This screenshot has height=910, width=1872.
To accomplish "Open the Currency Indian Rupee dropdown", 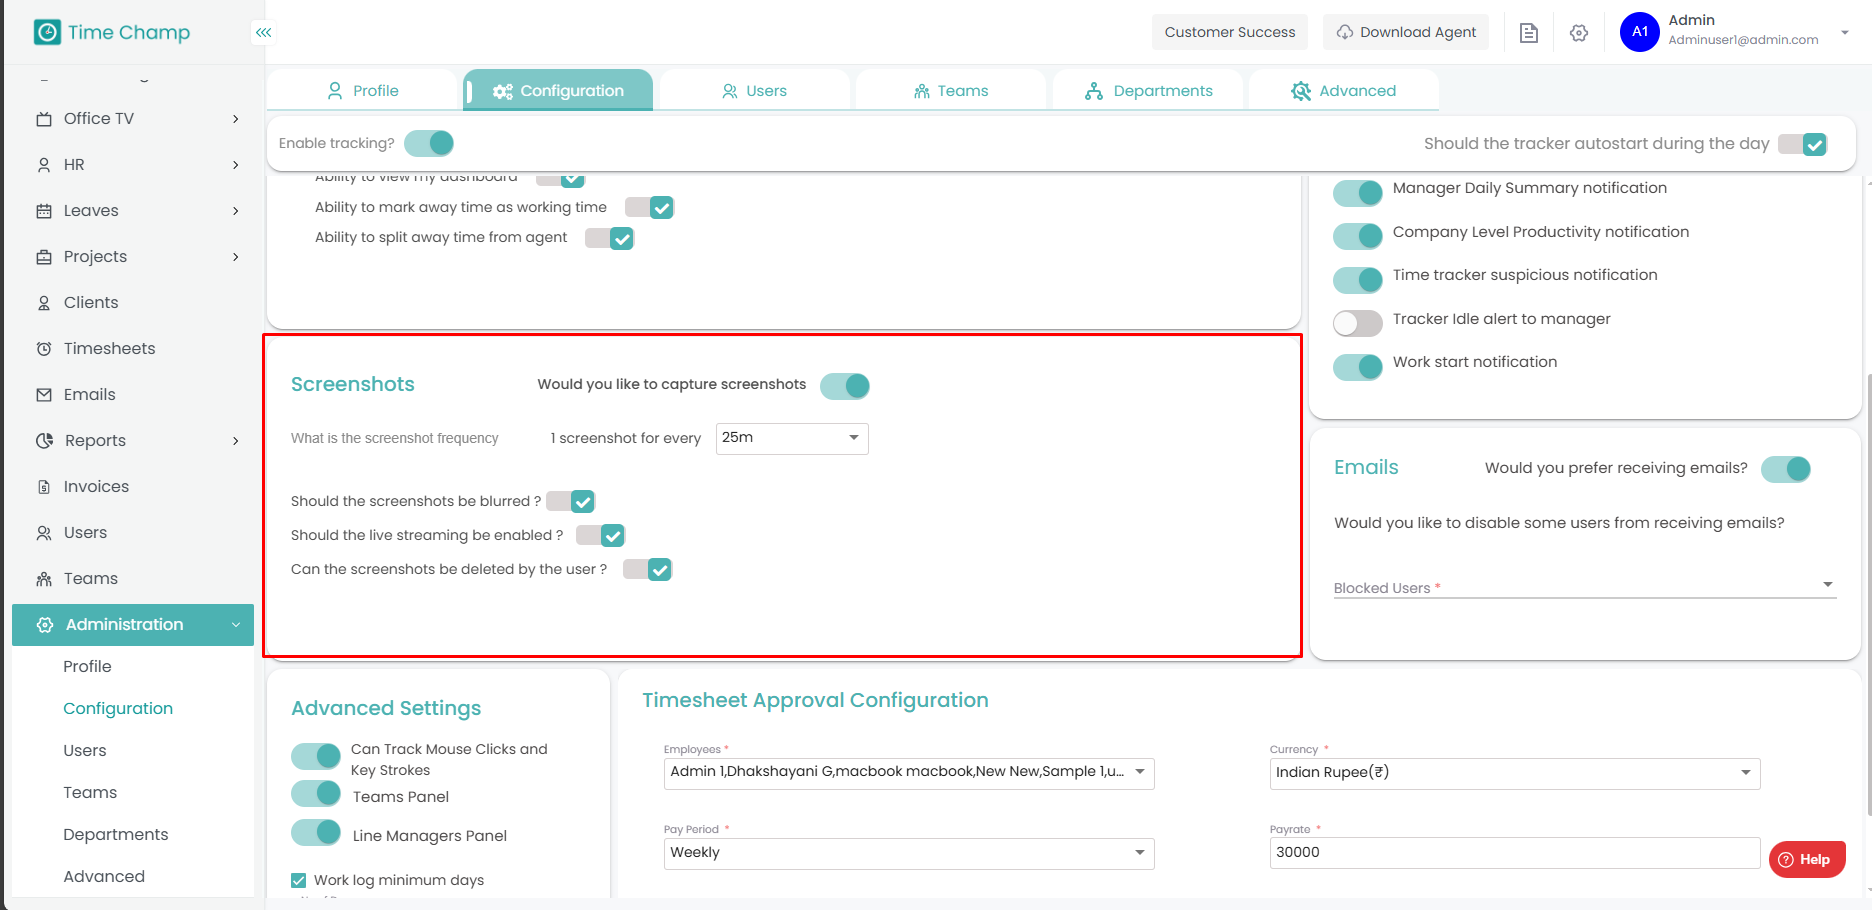I will point(1515,773).
